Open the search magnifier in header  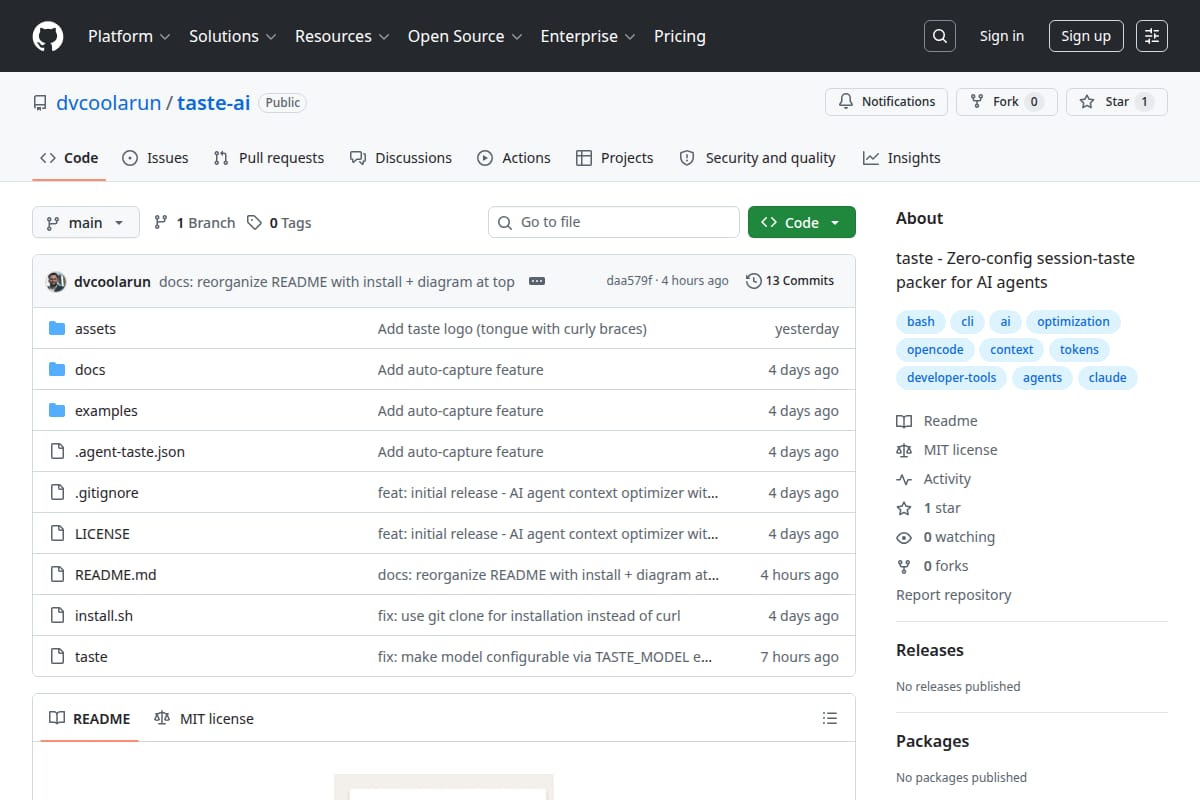(x=939, y=36)
